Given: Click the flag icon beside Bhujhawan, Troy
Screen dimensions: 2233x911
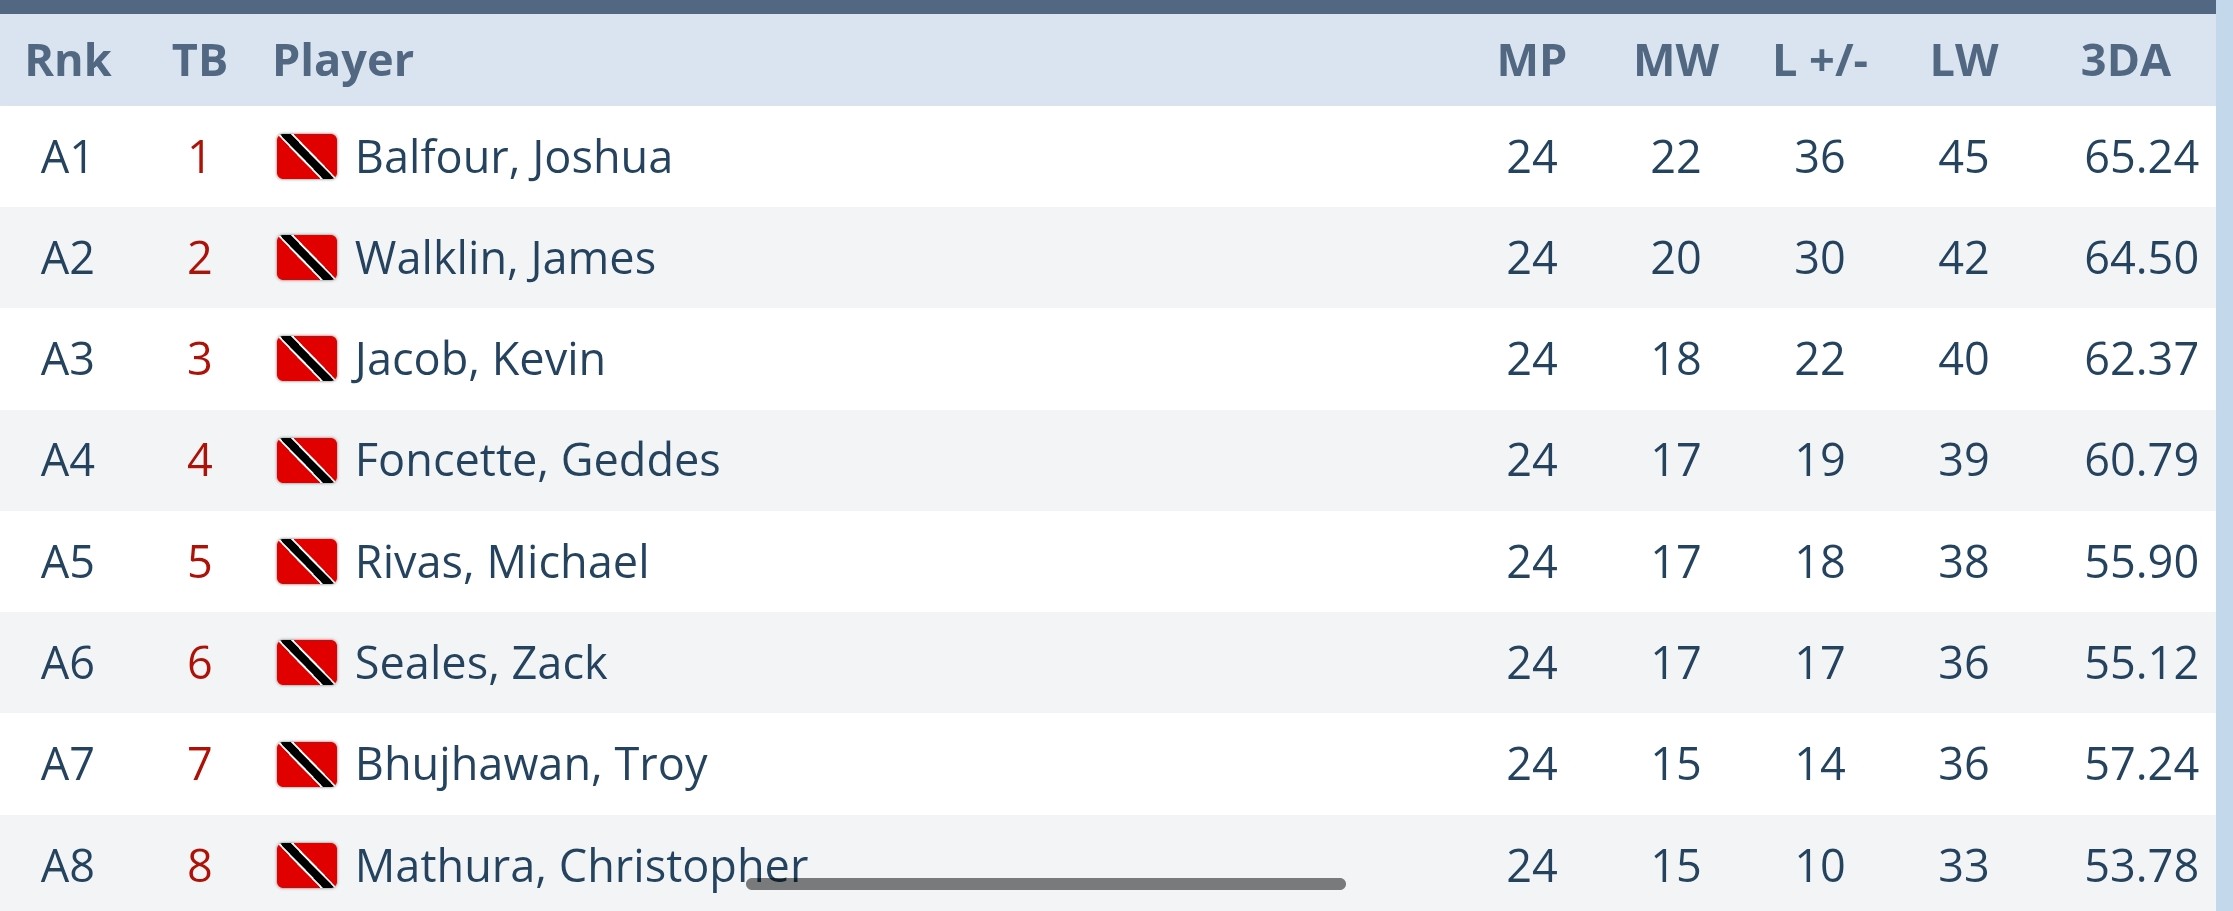Looking at the screenshot, I should [306, 764].
